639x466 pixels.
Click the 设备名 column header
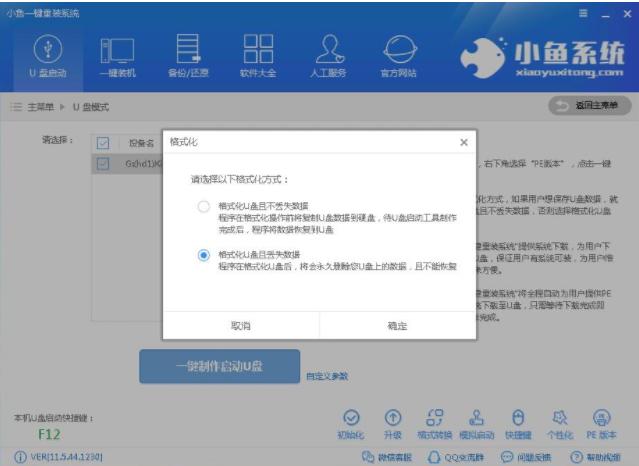[141, 143]
